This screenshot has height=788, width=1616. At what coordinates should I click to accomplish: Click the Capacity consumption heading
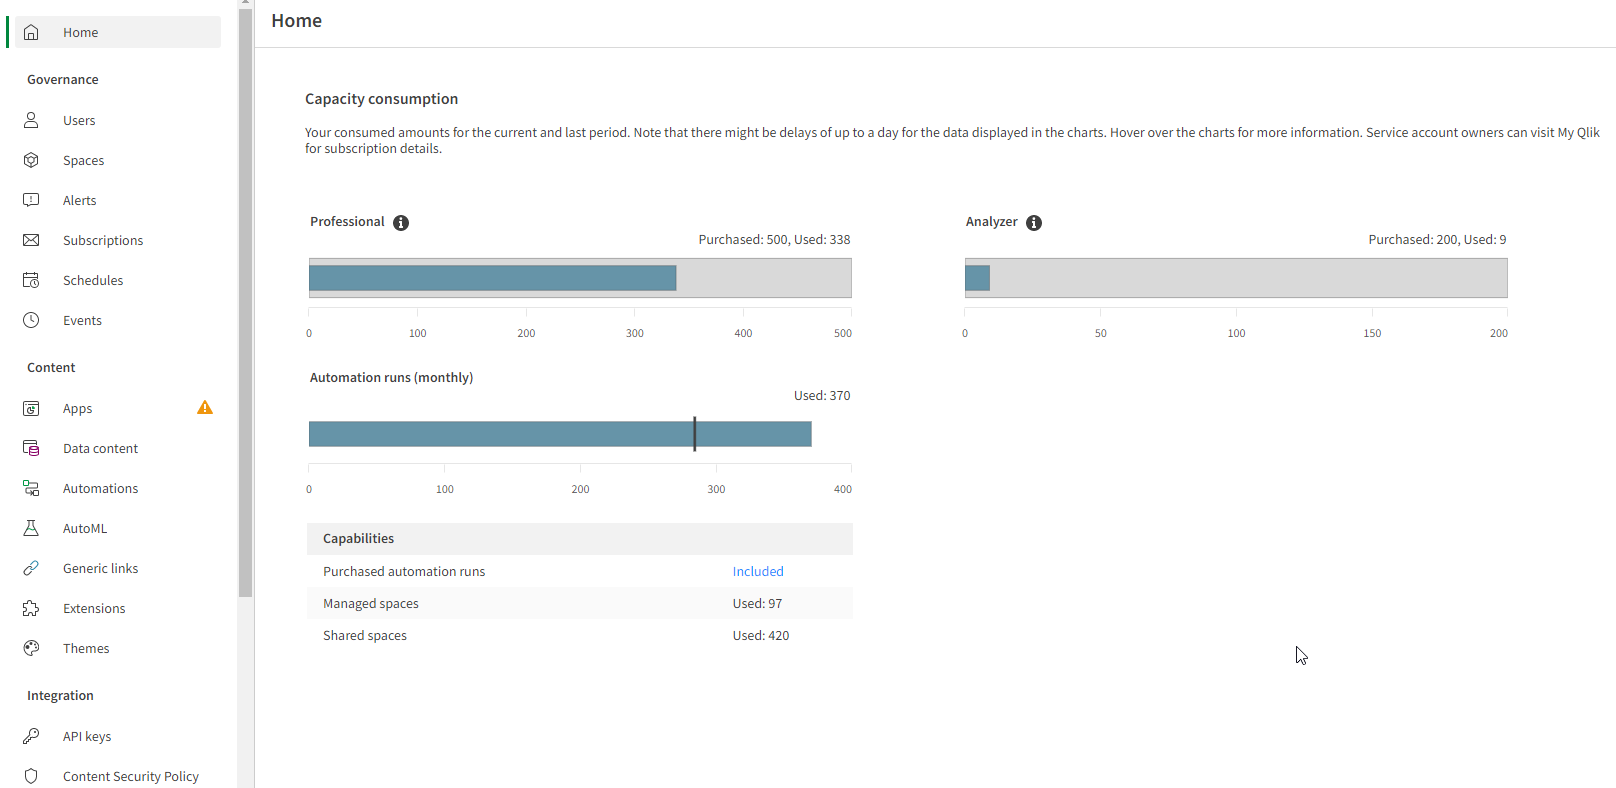(381, 99)
